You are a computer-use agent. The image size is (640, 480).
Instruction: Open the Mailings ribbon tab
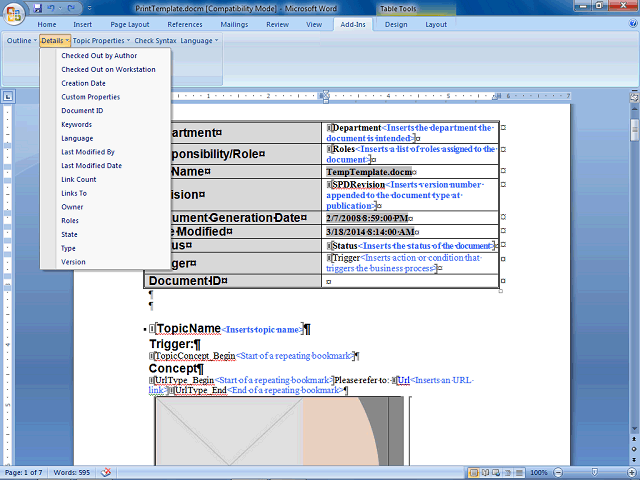tap(234, 24)
